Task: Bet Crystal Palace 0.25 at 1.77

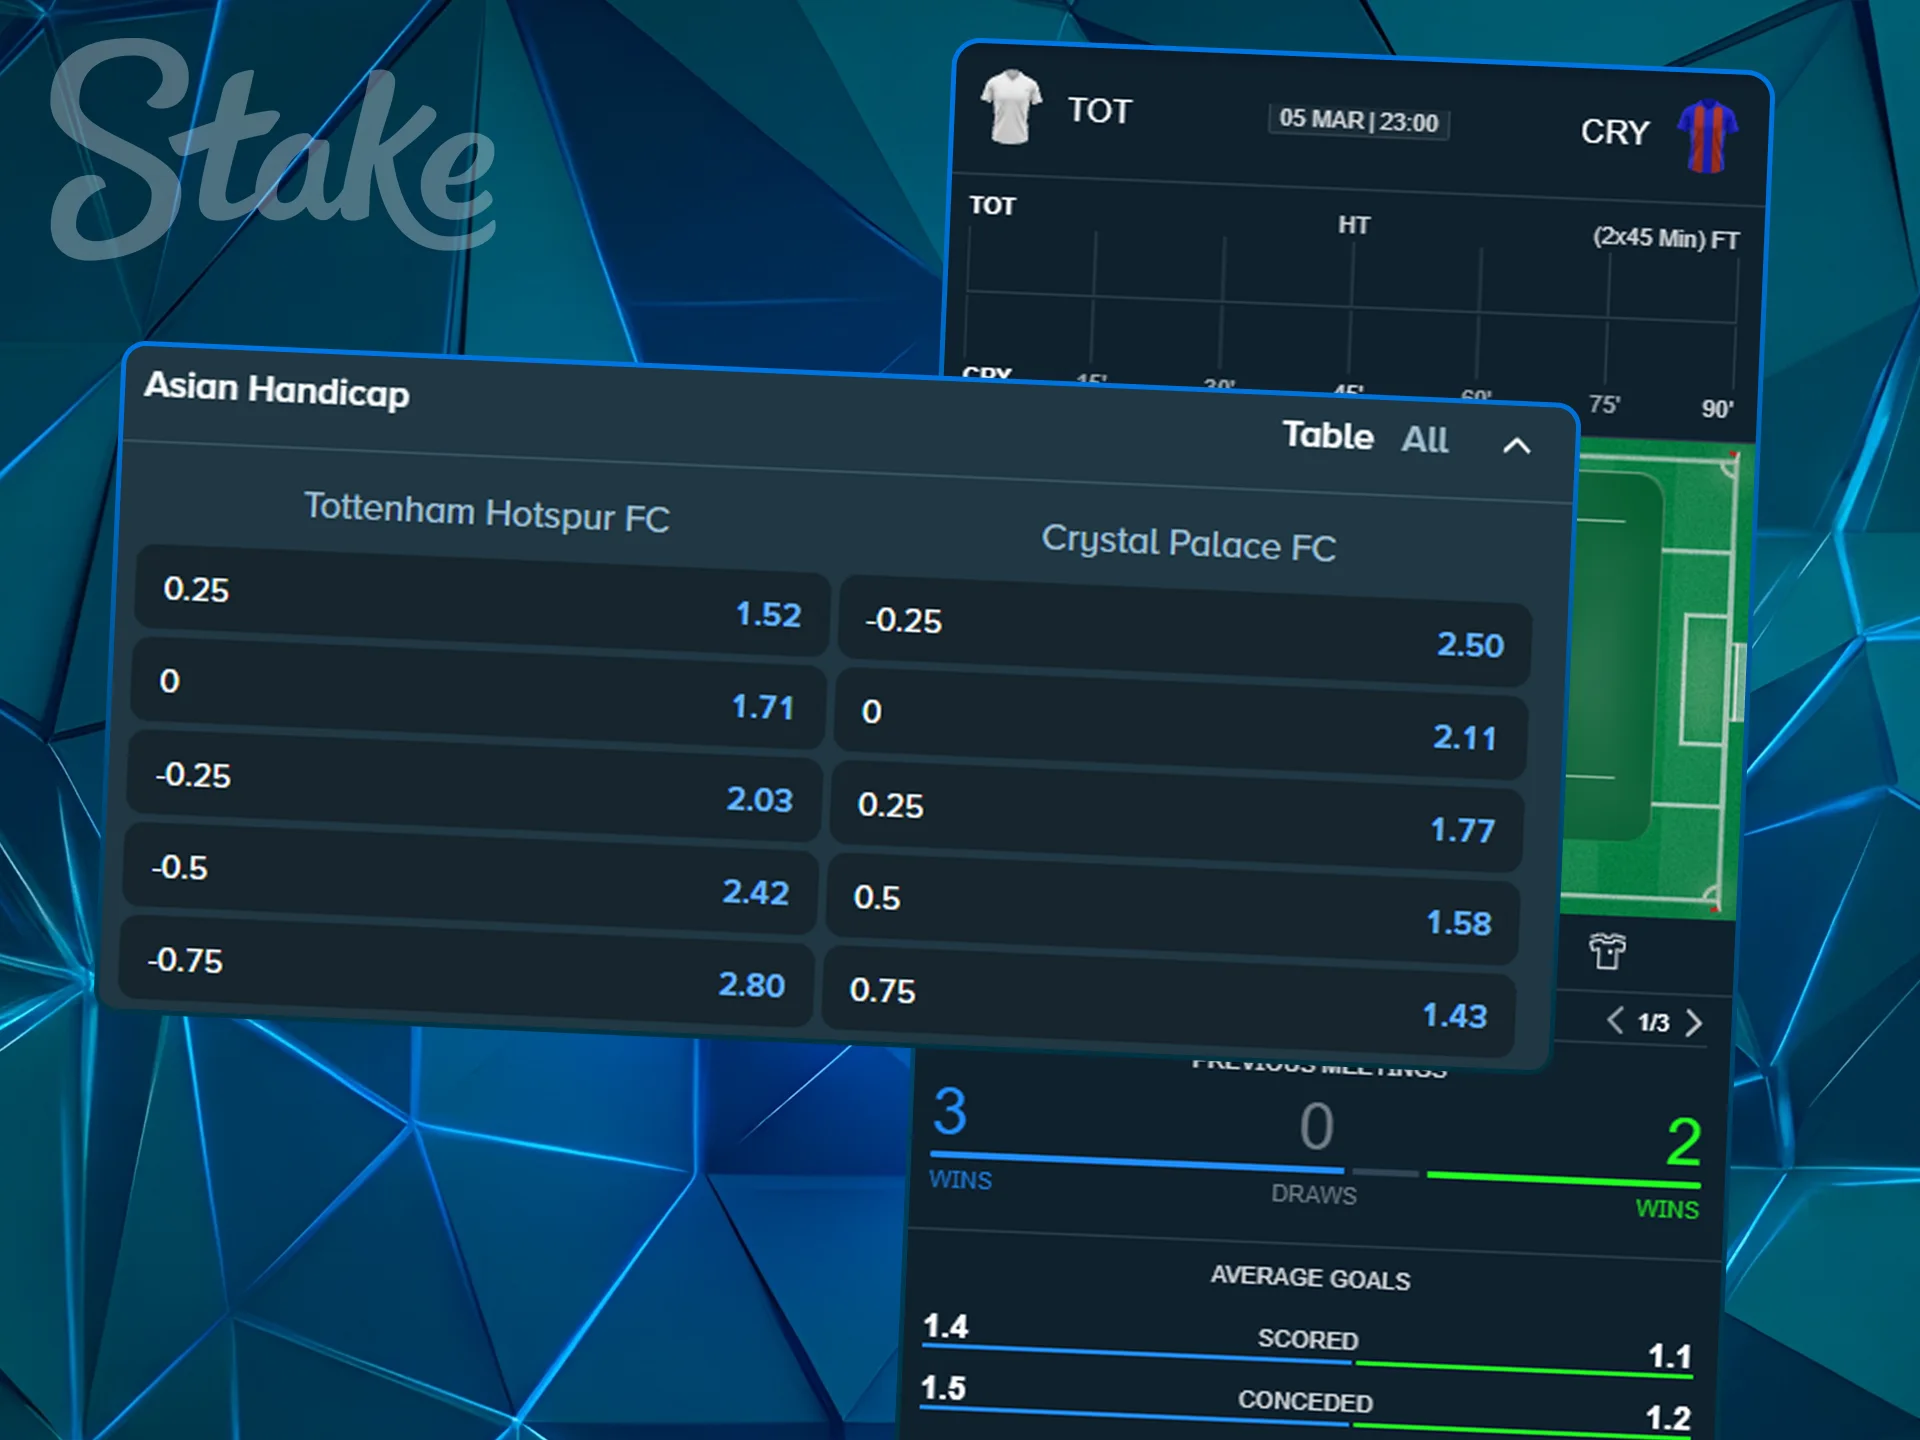Action: pos(1176,817)
